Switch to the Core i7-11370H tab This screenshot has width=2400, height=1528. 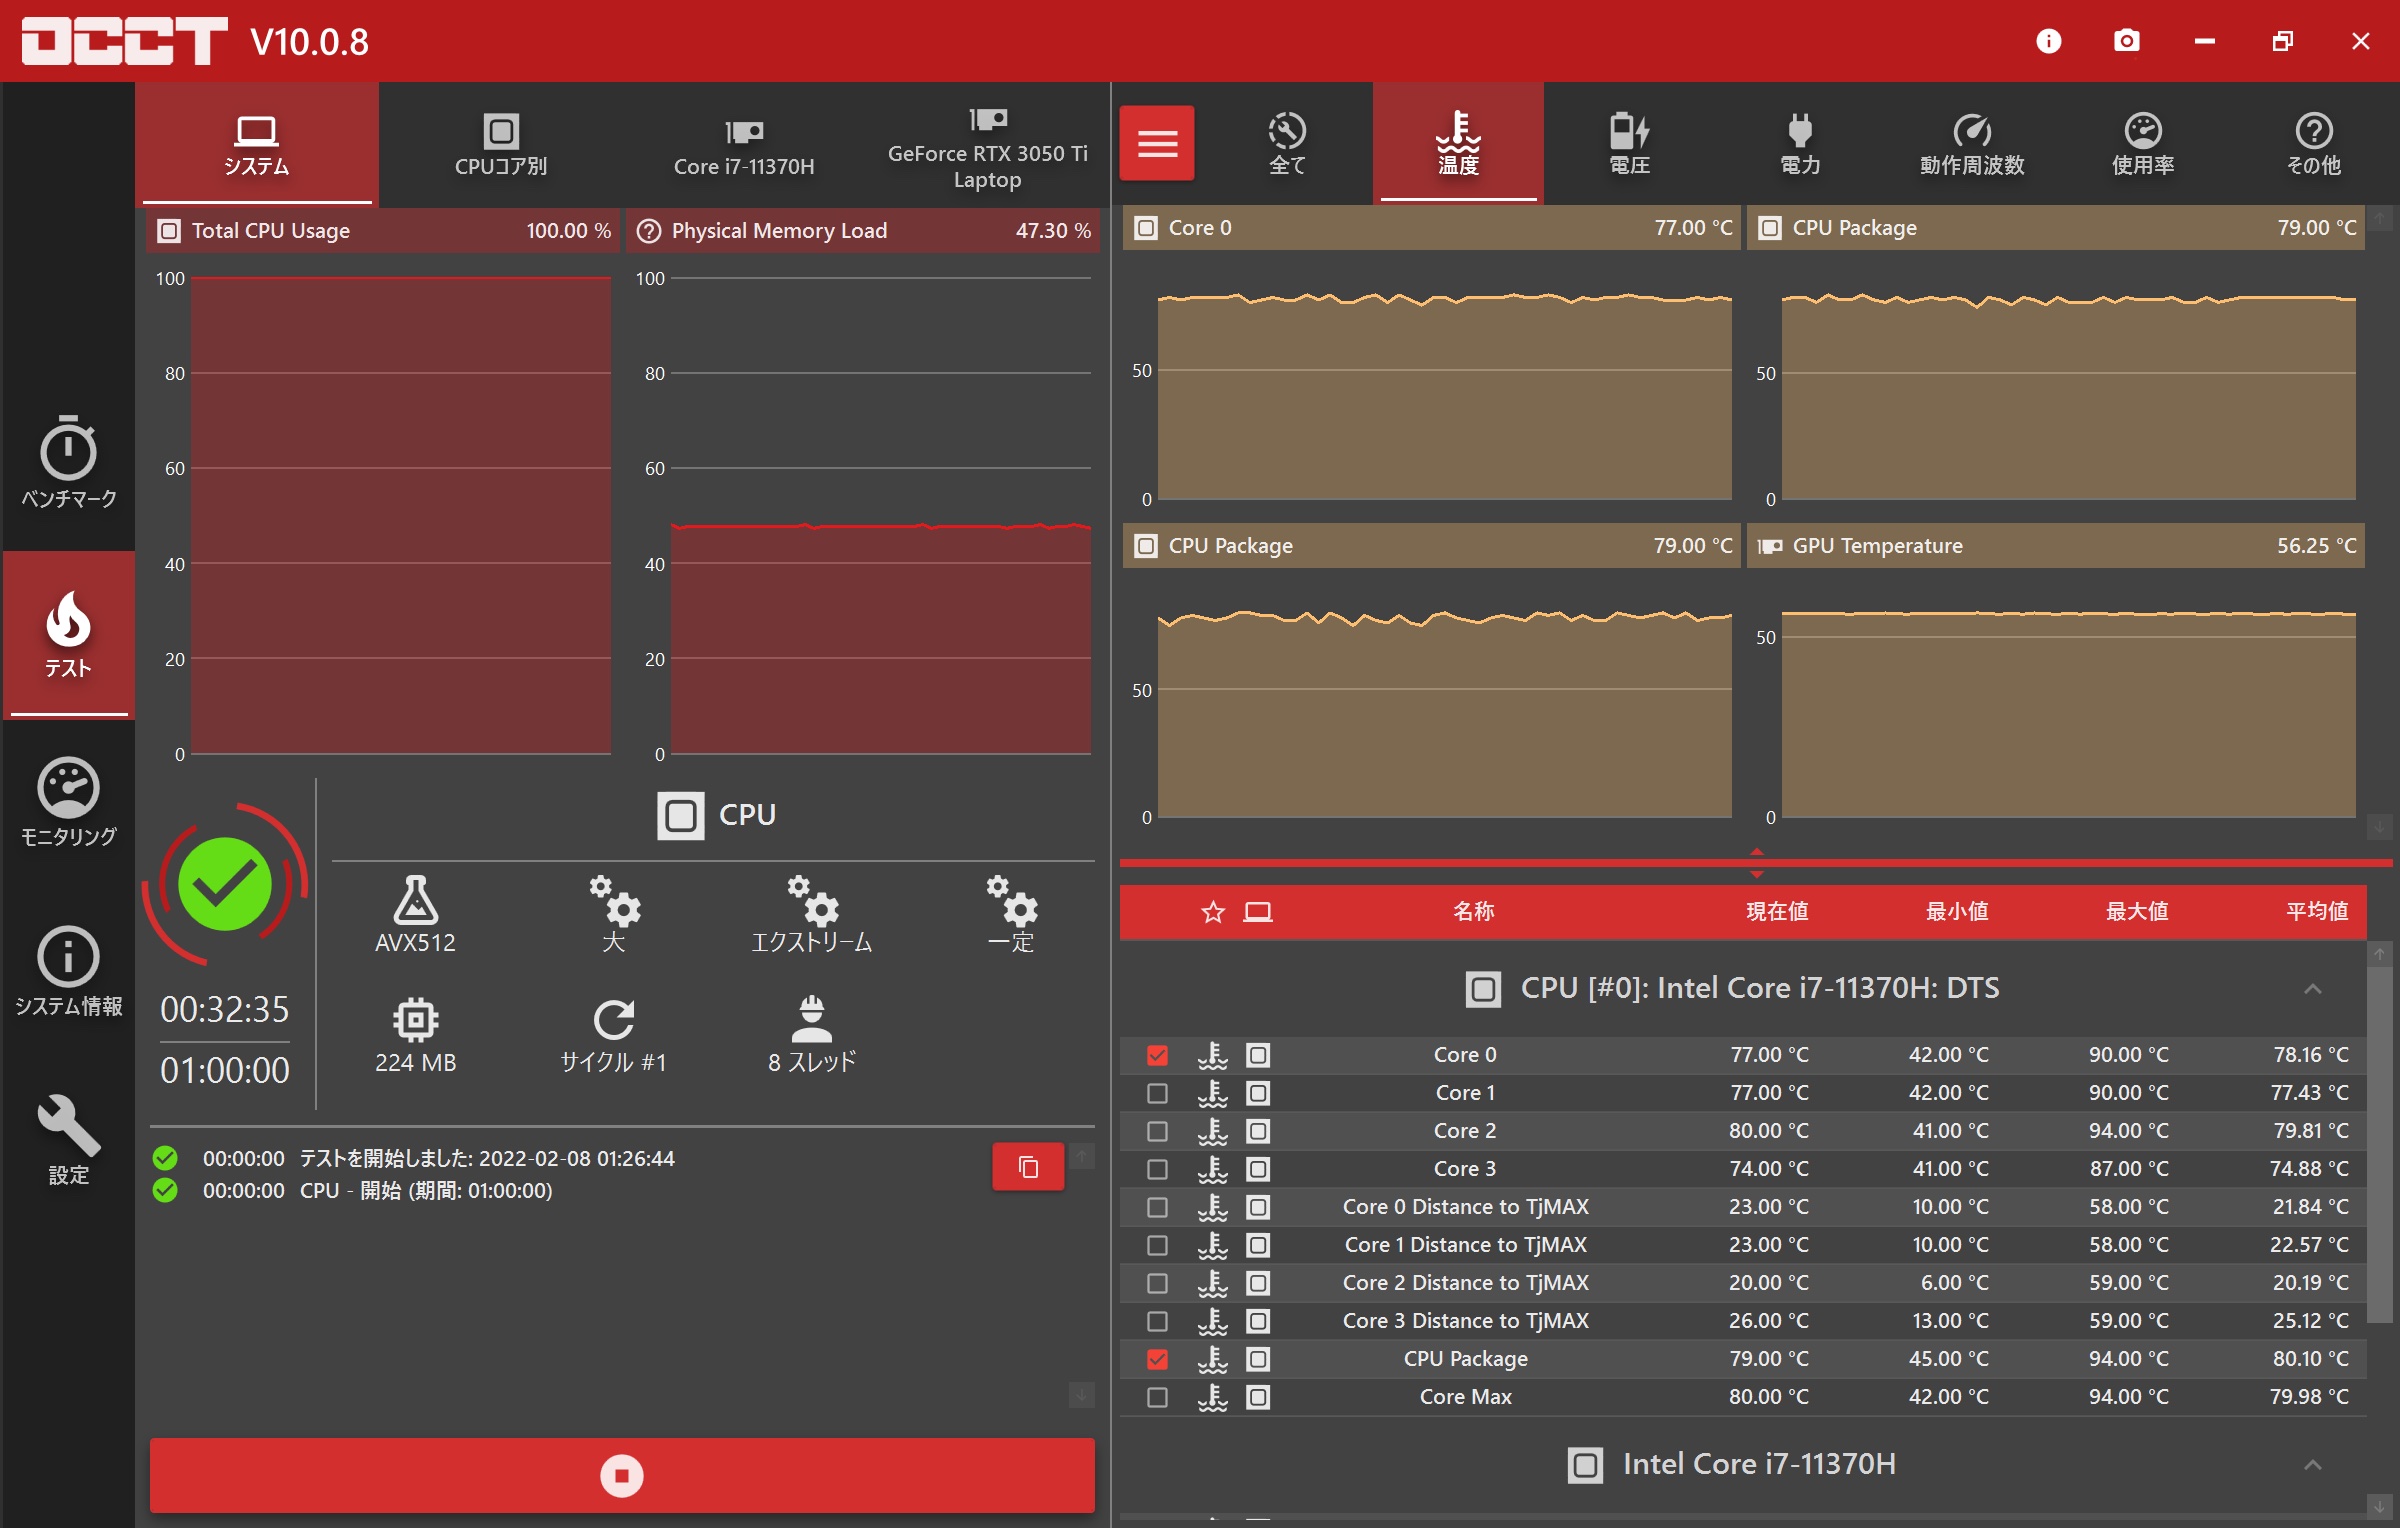[744, 144]
